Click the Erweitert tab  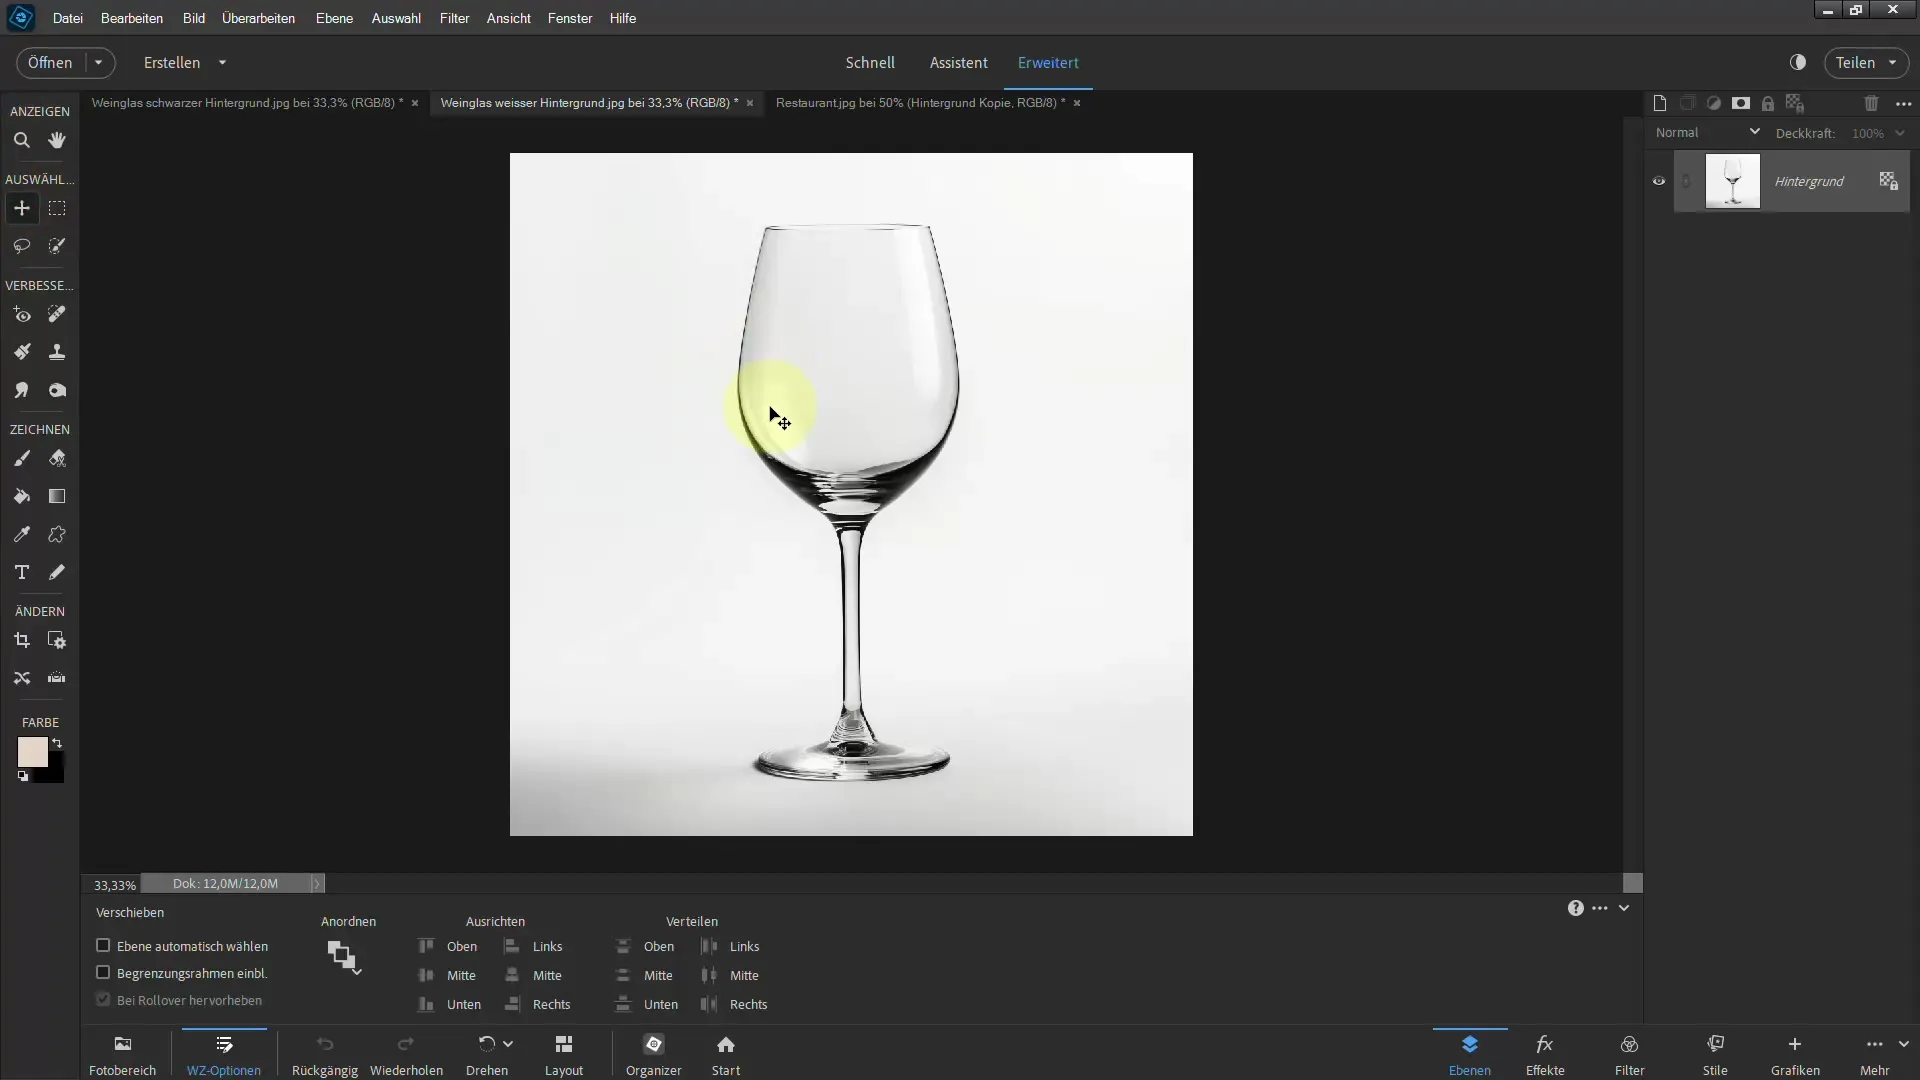(x=1048, y=62)
